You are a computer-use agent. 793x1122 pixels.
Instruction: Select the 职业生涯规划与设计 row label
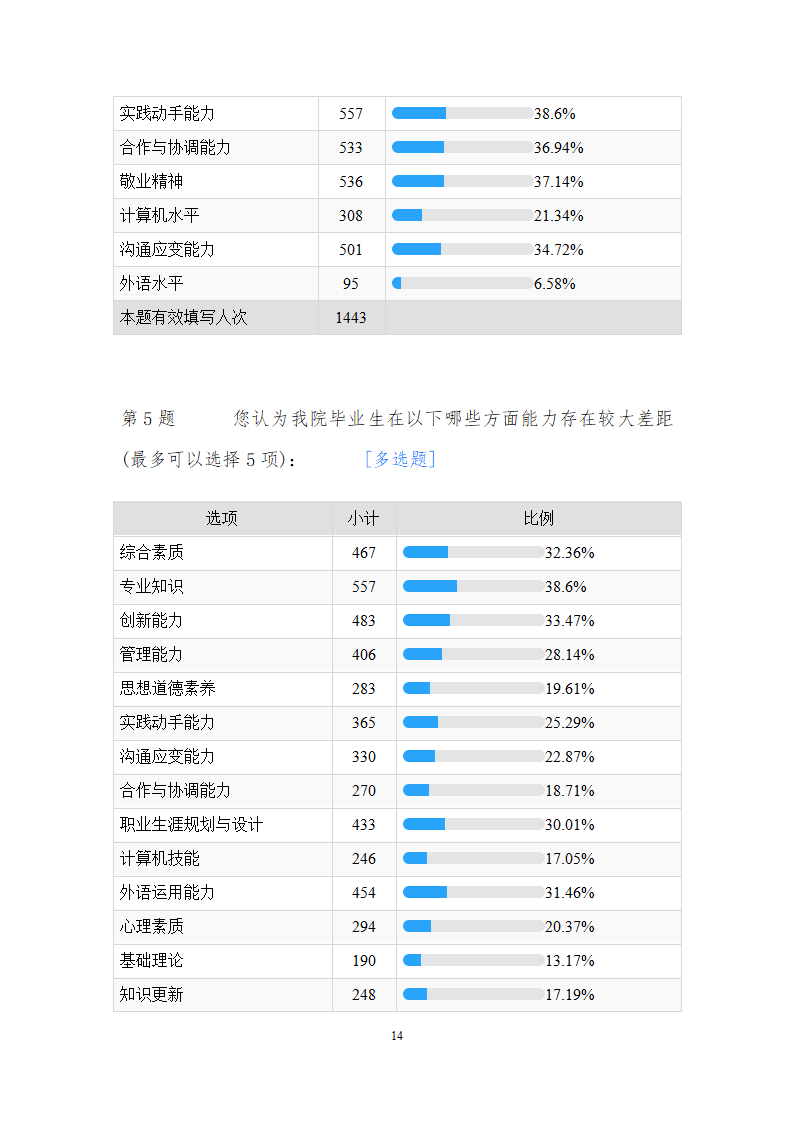click(x=192, y=824)
